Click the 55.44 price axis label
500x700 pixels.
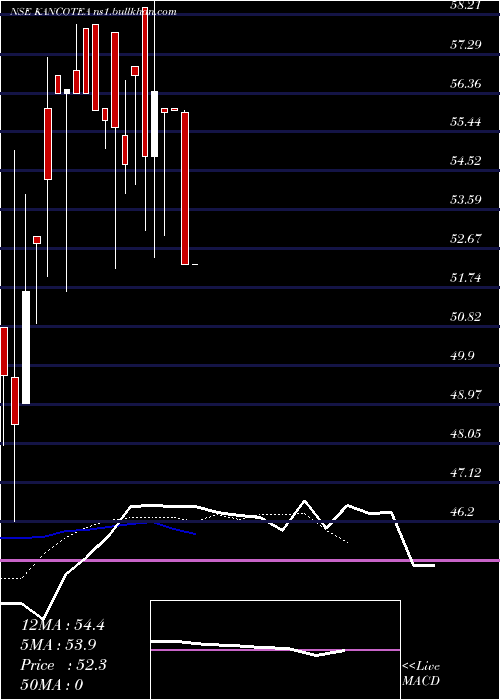click(467, 121)
